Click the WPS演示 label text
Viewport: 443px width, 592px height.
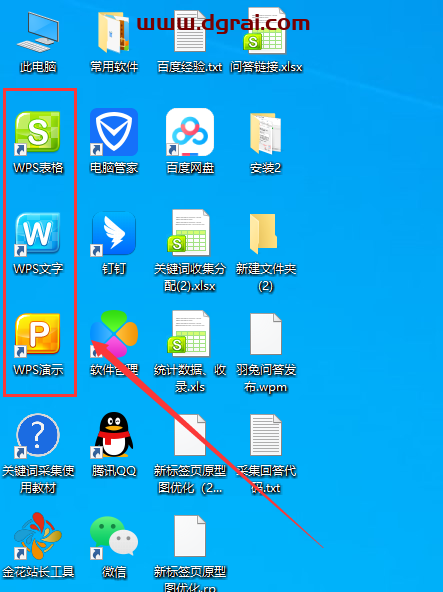38,370
